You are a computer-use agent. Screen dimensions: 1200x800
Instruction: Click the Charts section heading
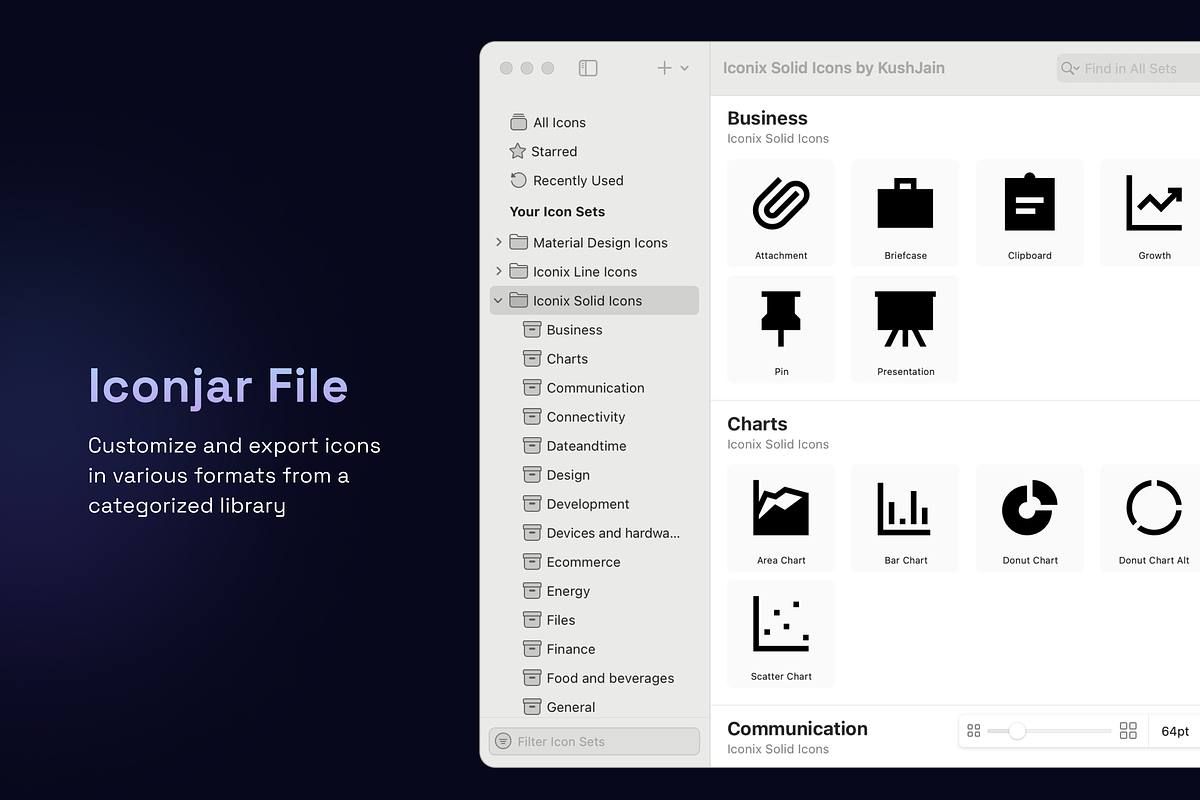pos(757,424)
